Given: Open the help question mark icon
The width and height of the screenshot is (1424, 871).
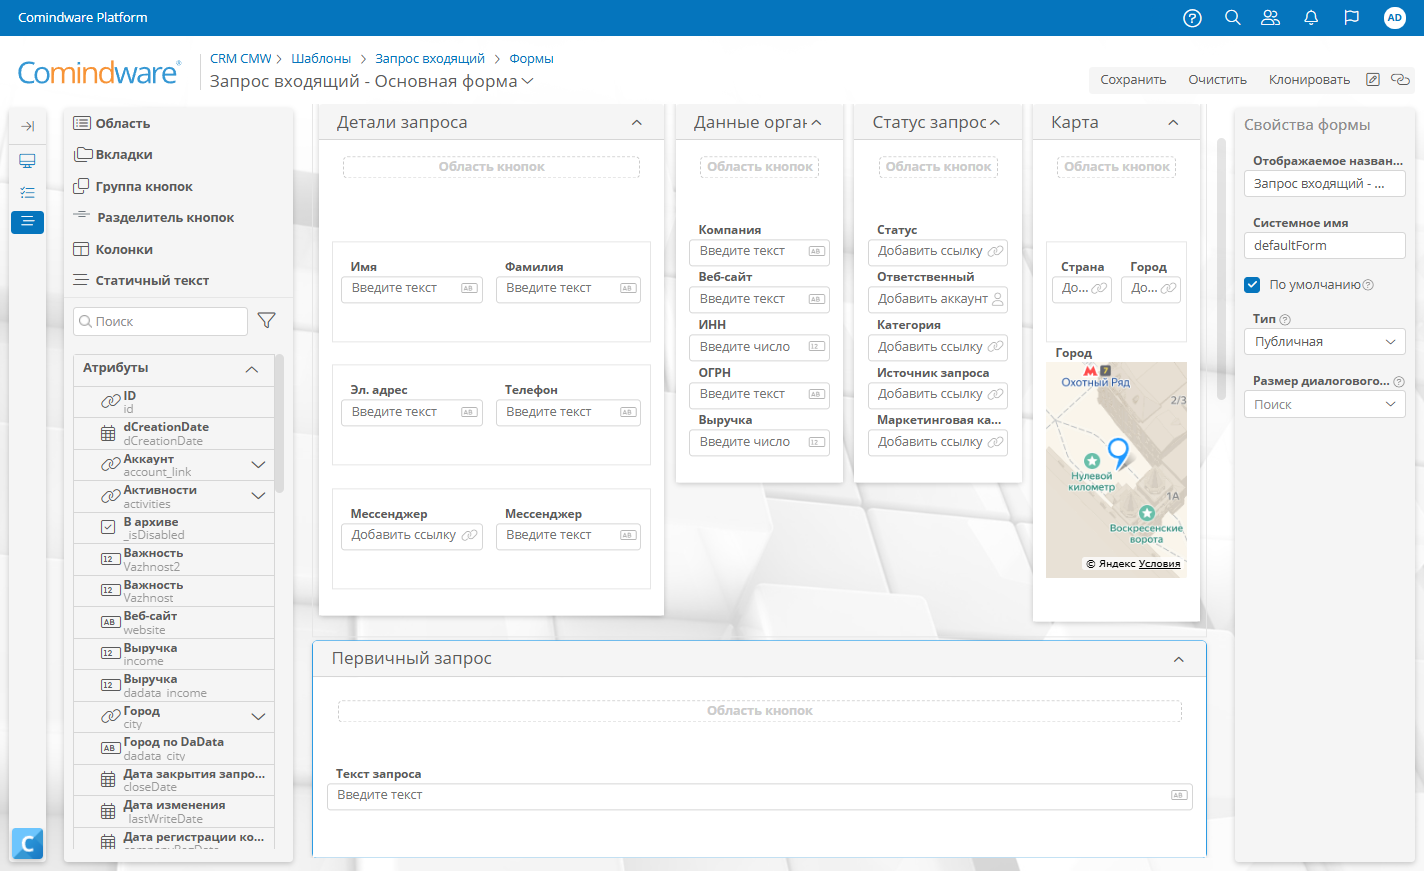Looking at the screenshot, I should click(x=1192, y=18).
